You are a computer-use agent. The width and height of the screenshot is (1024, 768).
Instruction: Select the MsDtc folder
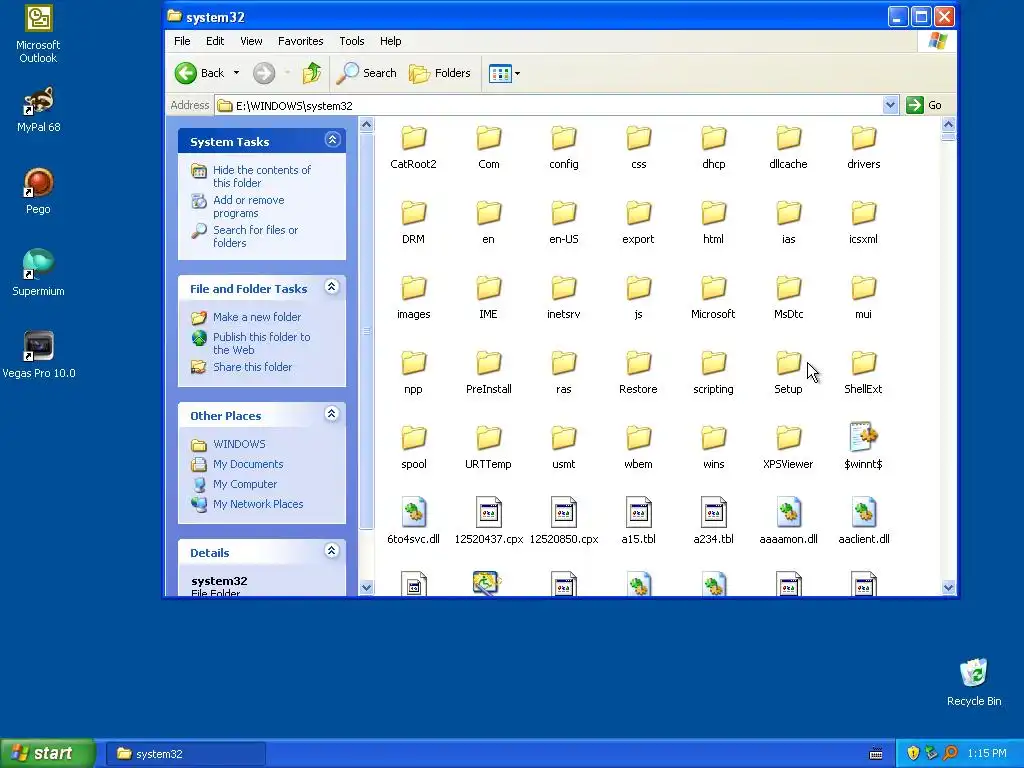pos(788,298)
